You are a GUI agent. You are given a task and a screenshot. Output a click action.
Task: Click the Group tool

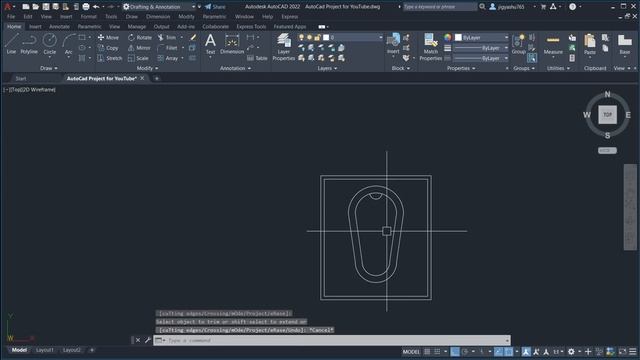[x=518, y=44]
